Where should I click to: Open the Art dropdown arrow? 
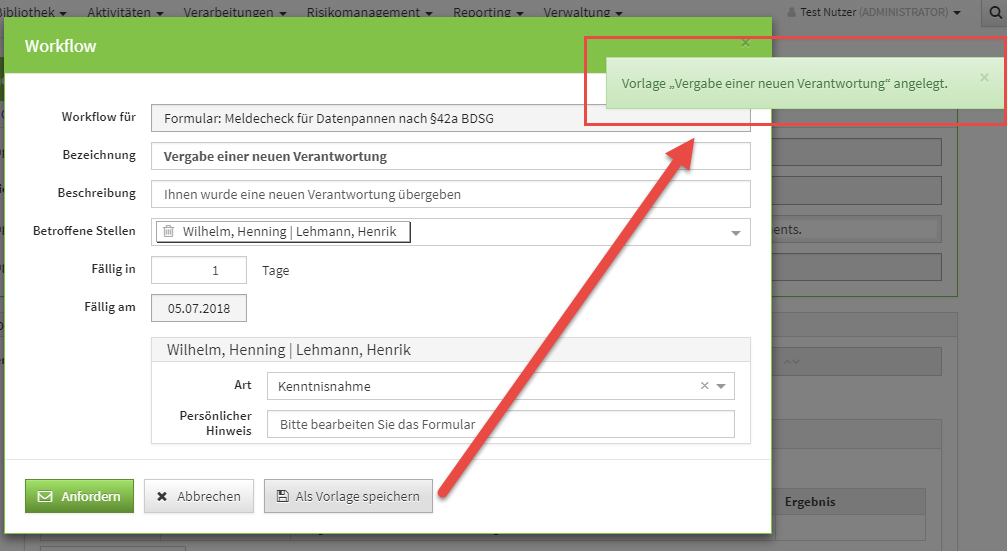[x=722, y=386]
